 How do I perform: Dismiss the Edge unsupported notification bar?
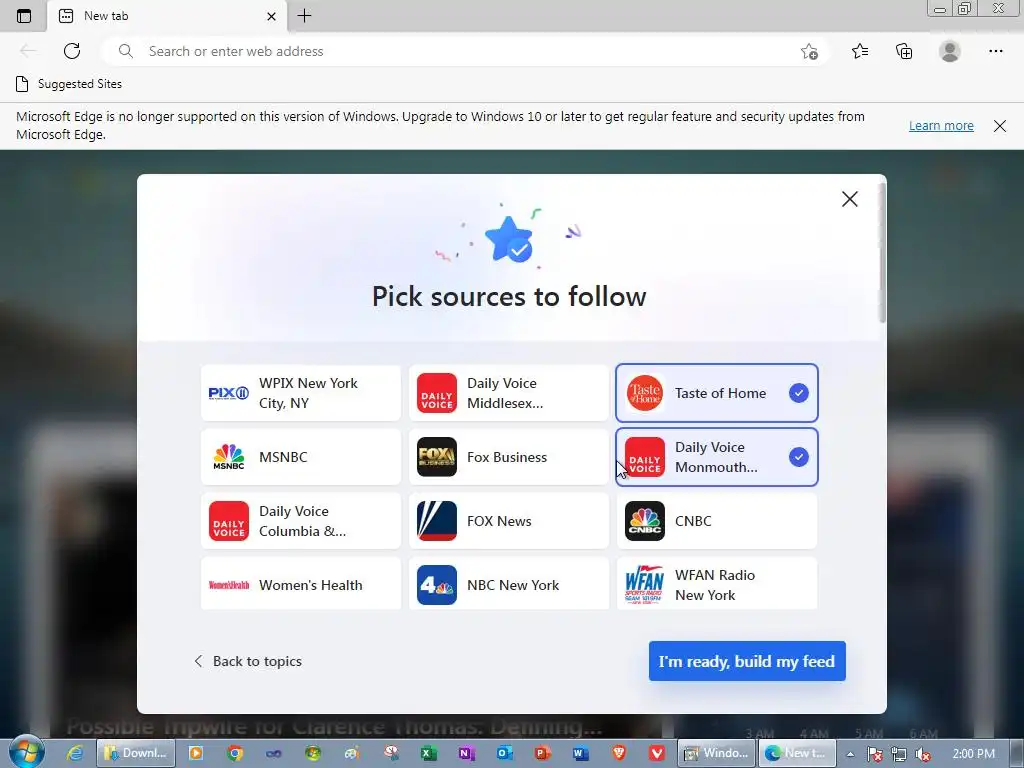[x=1000, y=126]
